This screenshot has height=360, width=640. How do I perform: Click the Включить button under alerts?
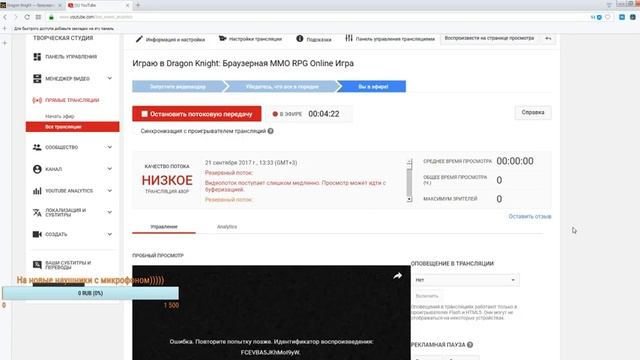[x=427, y=296]
